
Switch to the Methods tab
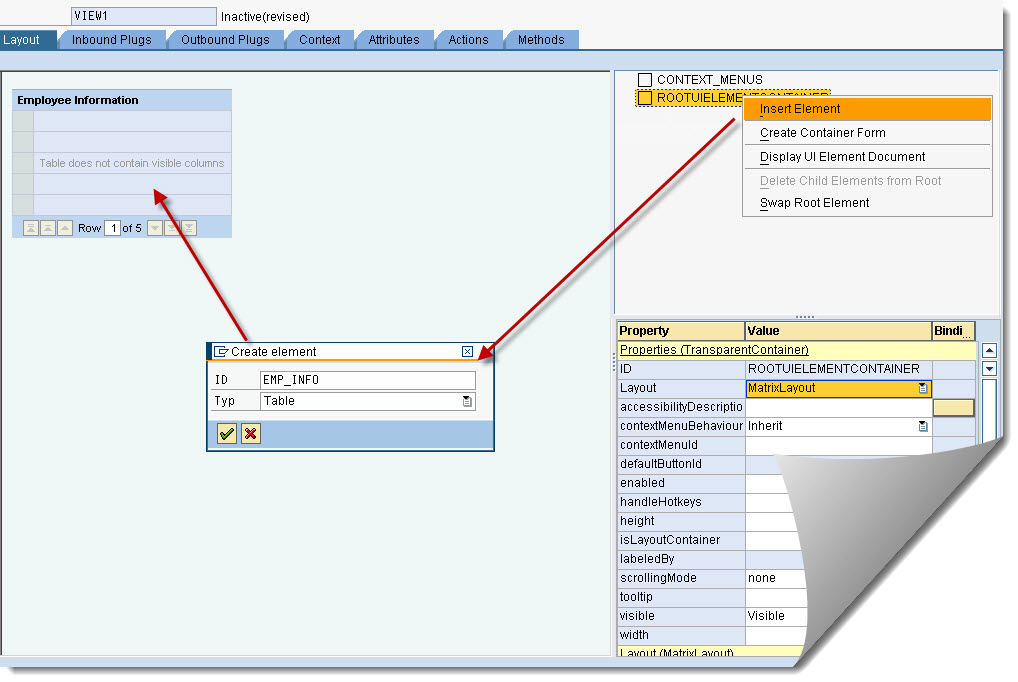540,40
